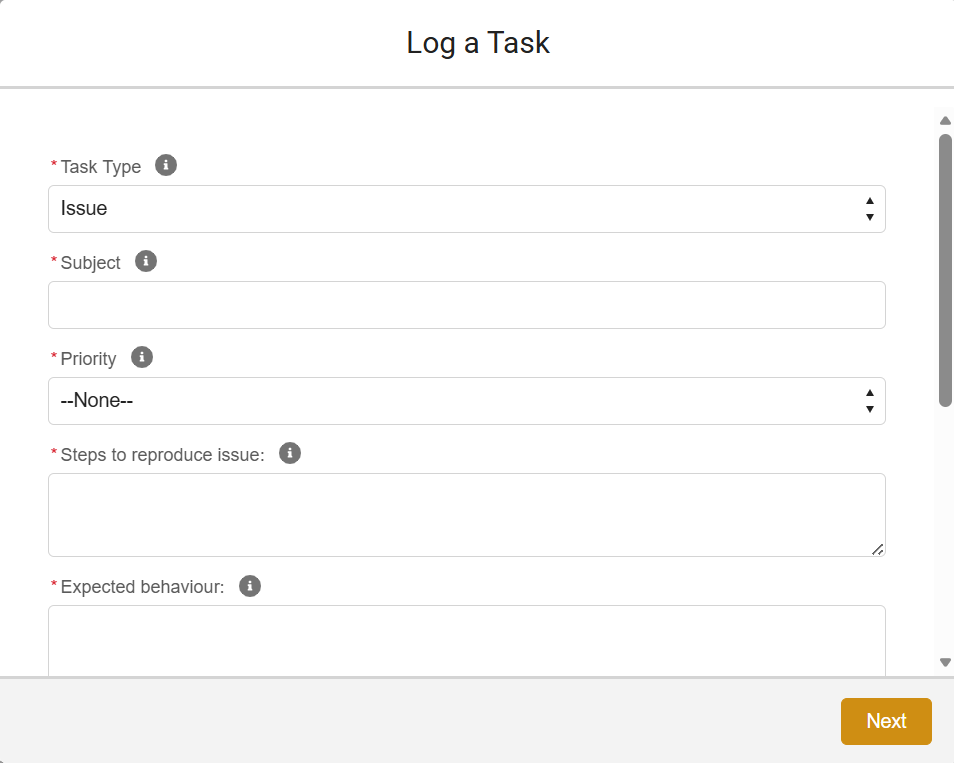954x763 pixels.
Task: Click the Steps to reproduce info icon
Action: coord(290,453)
